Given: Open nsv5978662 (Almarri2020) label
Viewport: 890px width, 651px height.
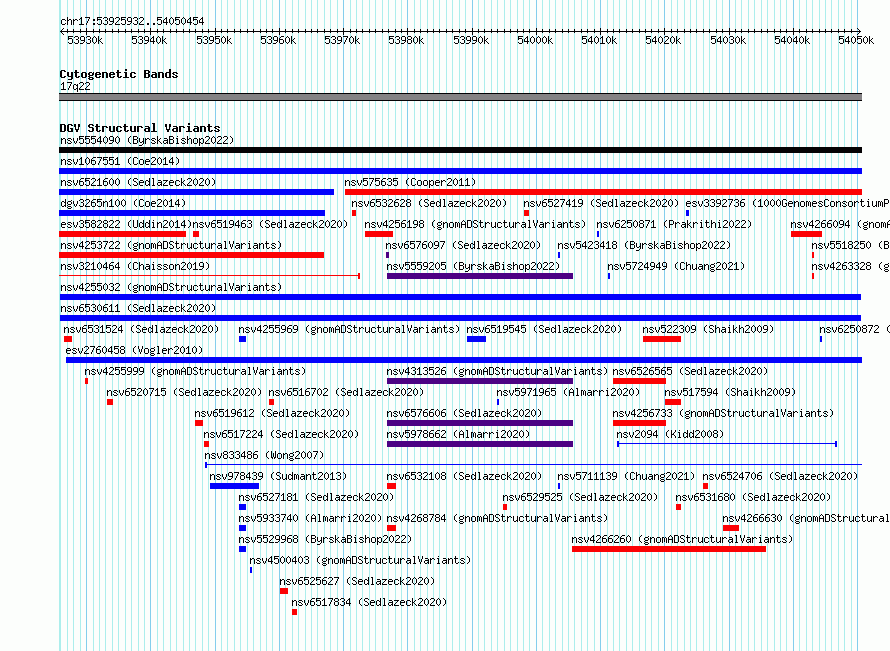Looking at the screenshot, I should 458,434.
